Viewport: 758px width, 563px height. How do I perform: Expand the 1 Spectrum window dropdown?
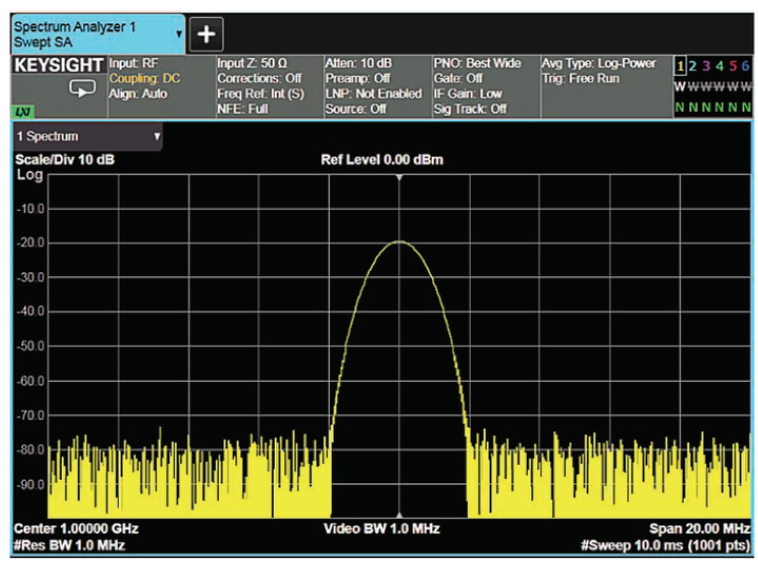click(x=87, y=136)
